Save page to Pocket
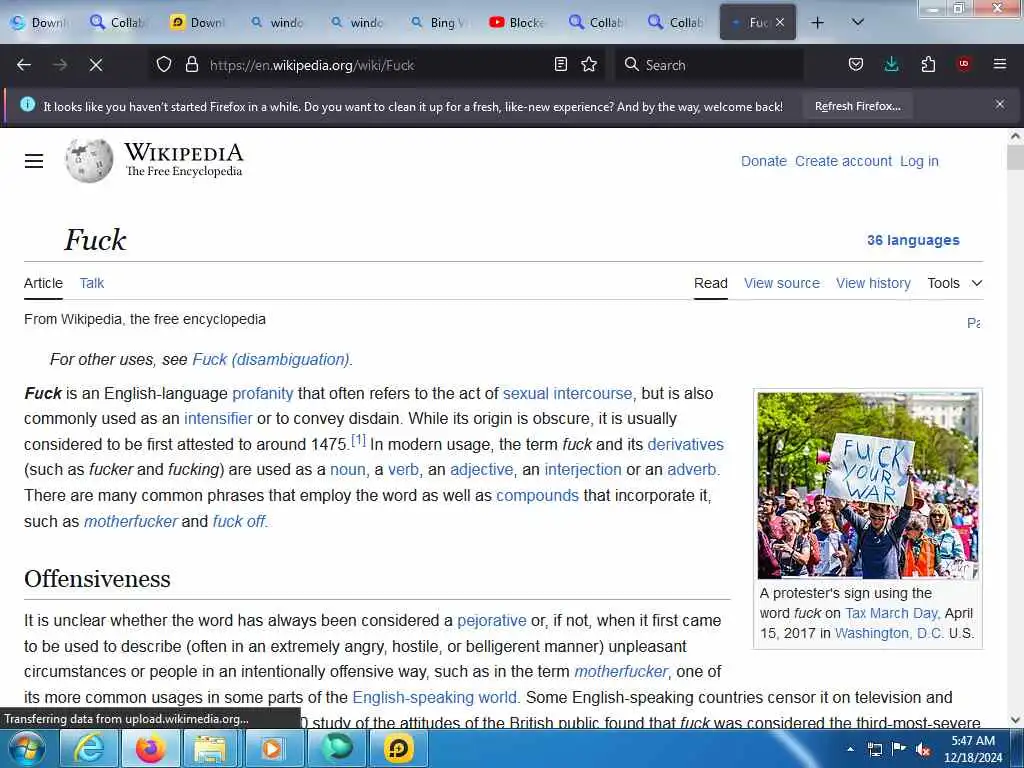Image resolution: width=1024 pixels, height=768 pixels. pos(856,65)
